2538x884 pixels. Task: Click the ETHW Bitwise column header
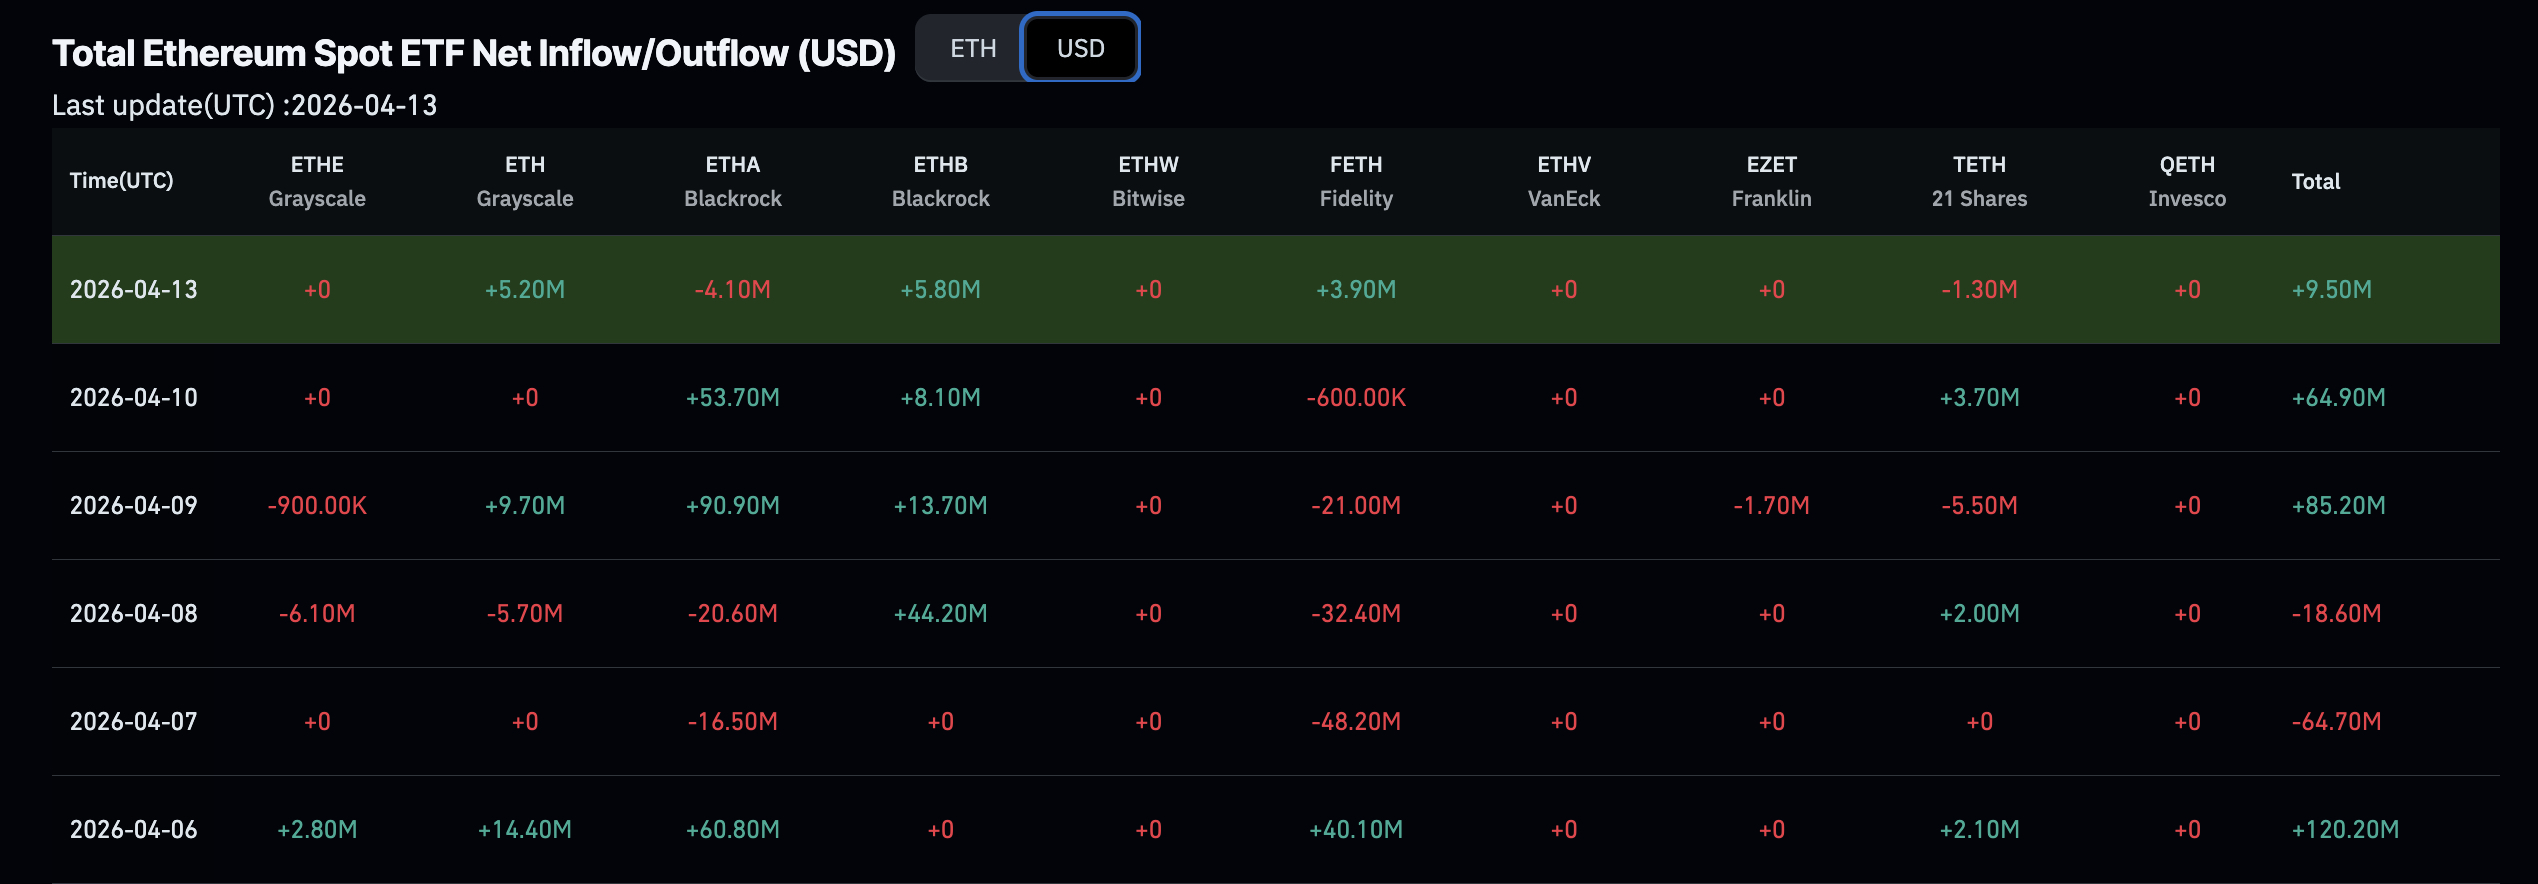click(1148, 181)
